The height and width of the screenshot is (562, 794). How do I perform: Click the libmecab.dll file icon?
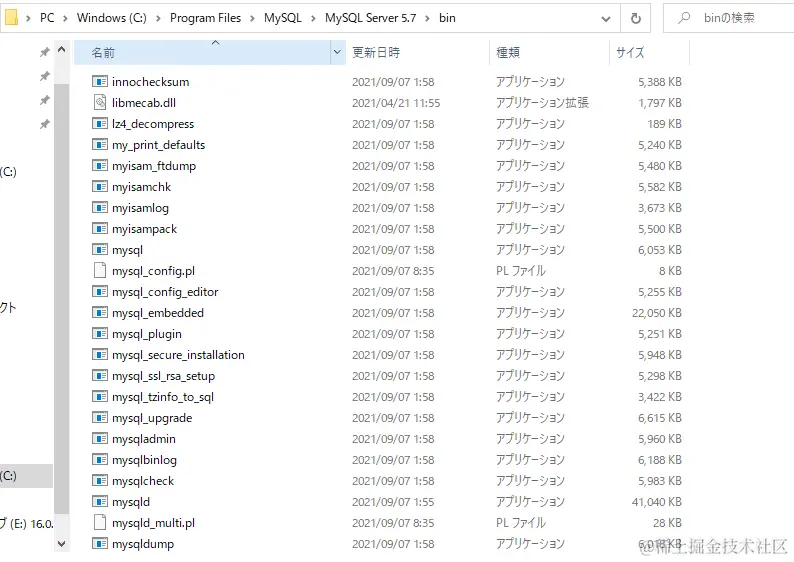(100, 102)
